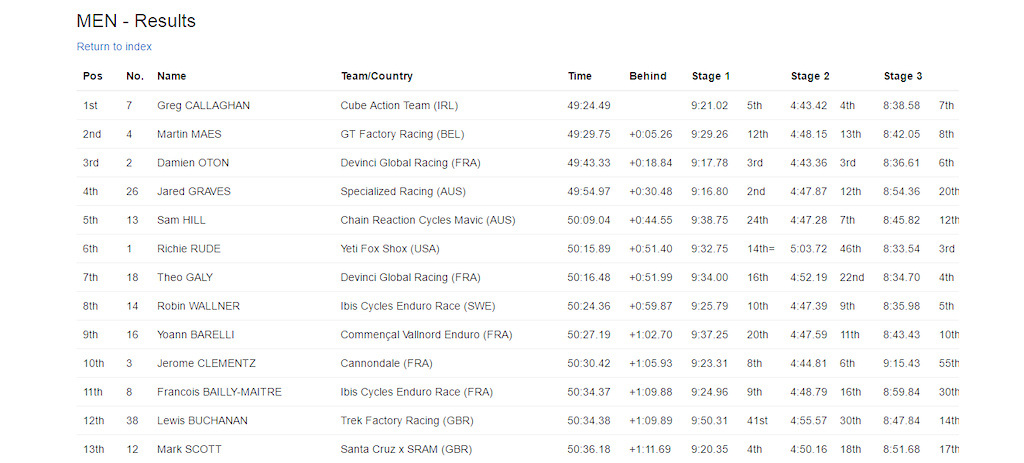Select the Francois BAILLY-MAITRE name cell

coord(219,392)
